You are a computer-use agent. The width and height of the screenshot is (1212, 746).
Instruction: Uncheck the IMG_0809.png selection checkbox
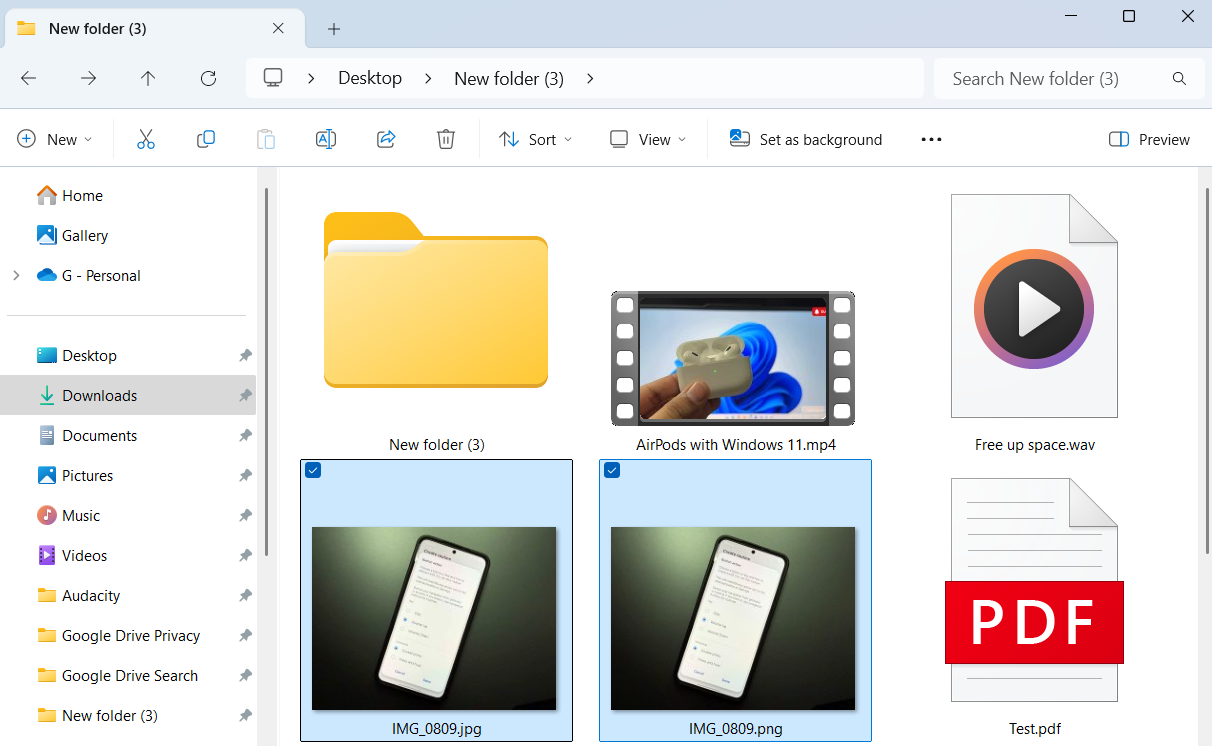[x=612, y=470]
